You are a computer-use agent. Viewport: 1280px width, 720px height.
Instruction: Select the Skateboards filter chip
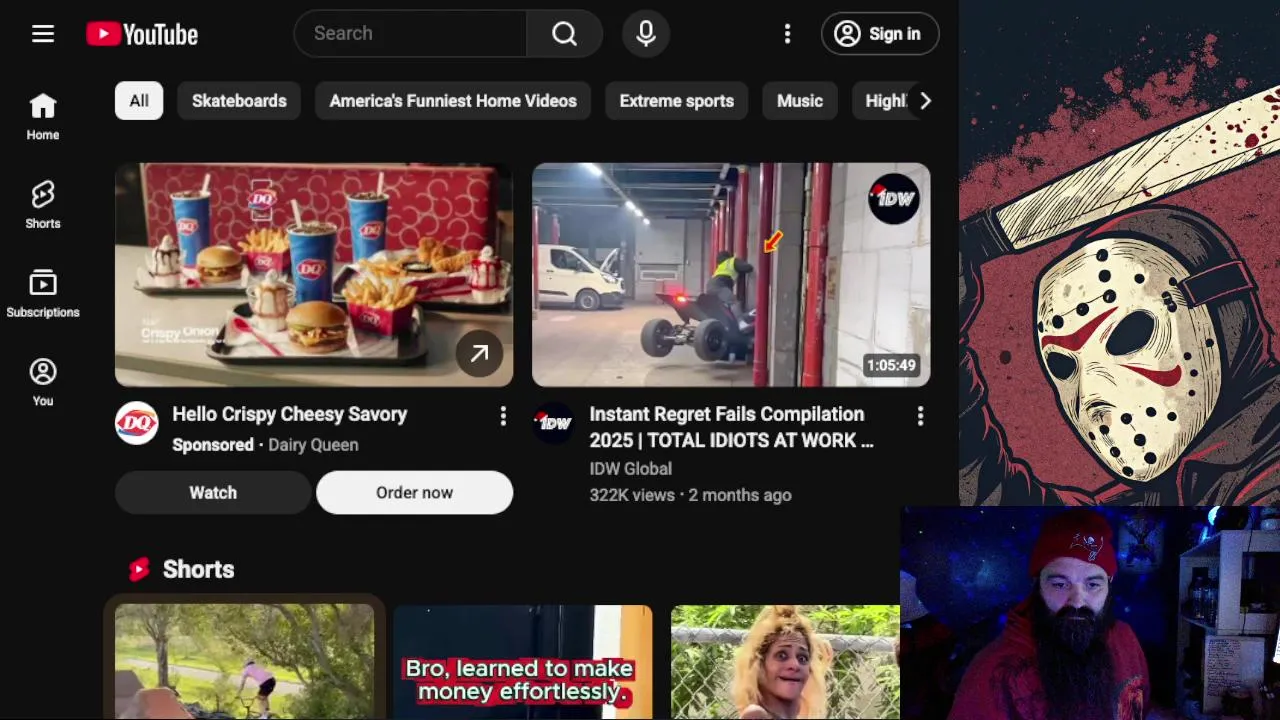239,101
